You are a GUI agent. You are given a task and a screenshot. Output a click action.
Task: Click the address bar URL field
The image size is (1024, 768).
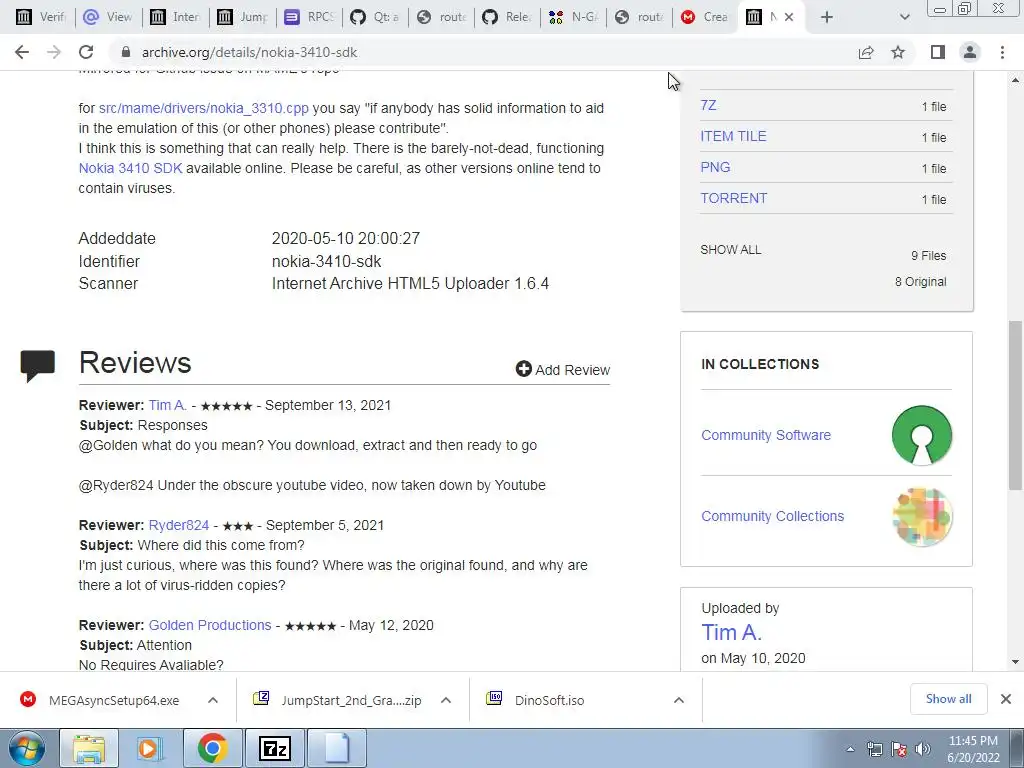pyautogui.click(x=483, y=52)
